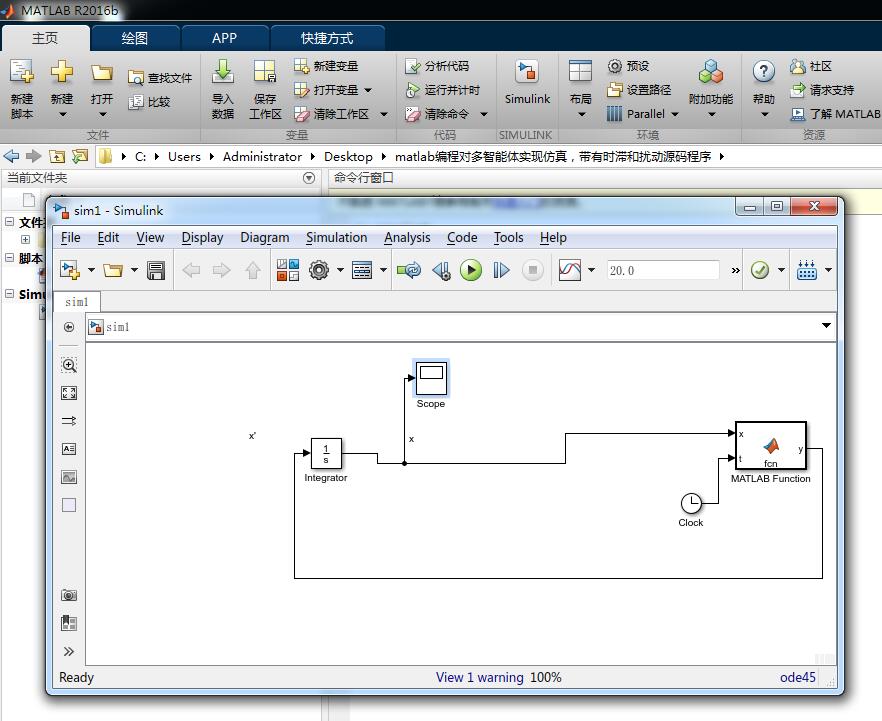
Task: Click New Model icon in Simulink
Action: coord(70,271)
